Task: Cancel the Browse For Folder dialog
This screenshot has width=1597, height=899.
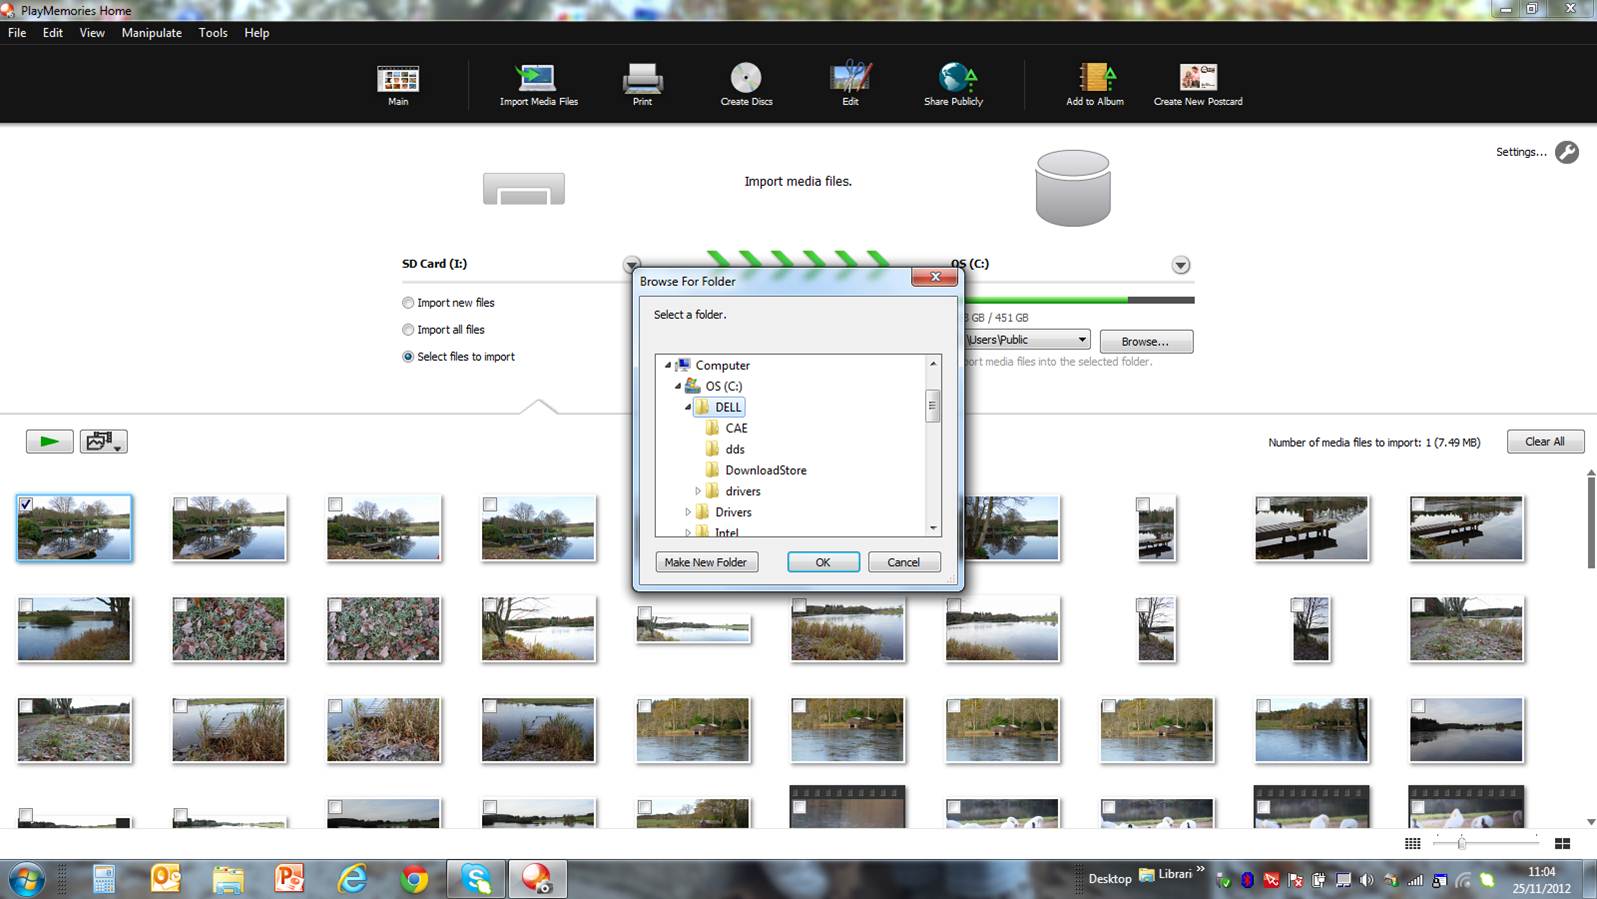Action: tap(904, 562)
